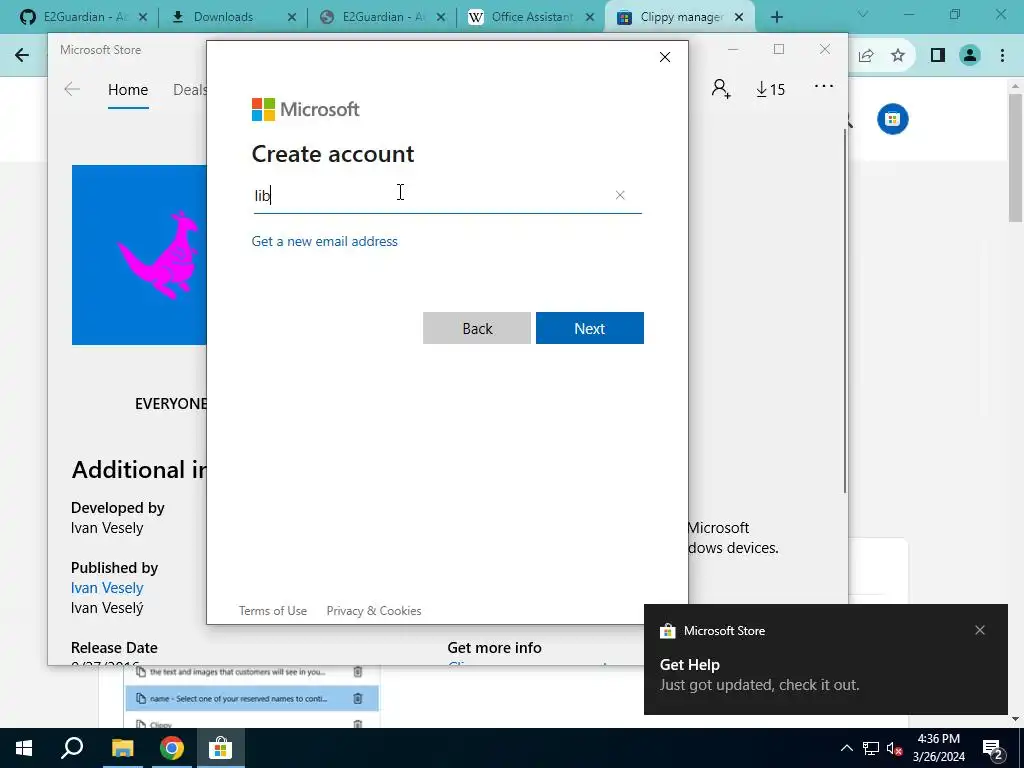Open the Store three-dot more menu
Viewport: 1024px width, 768px height.
tap(824, 86)
